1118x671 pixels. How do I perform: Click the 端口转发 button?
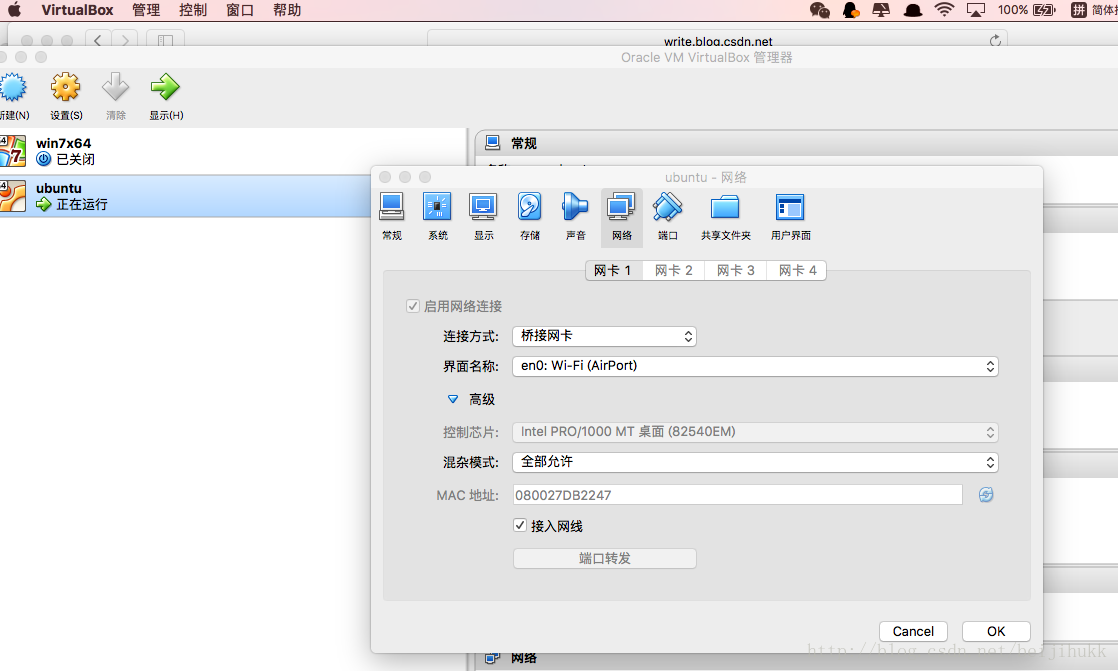click(605, 558)
